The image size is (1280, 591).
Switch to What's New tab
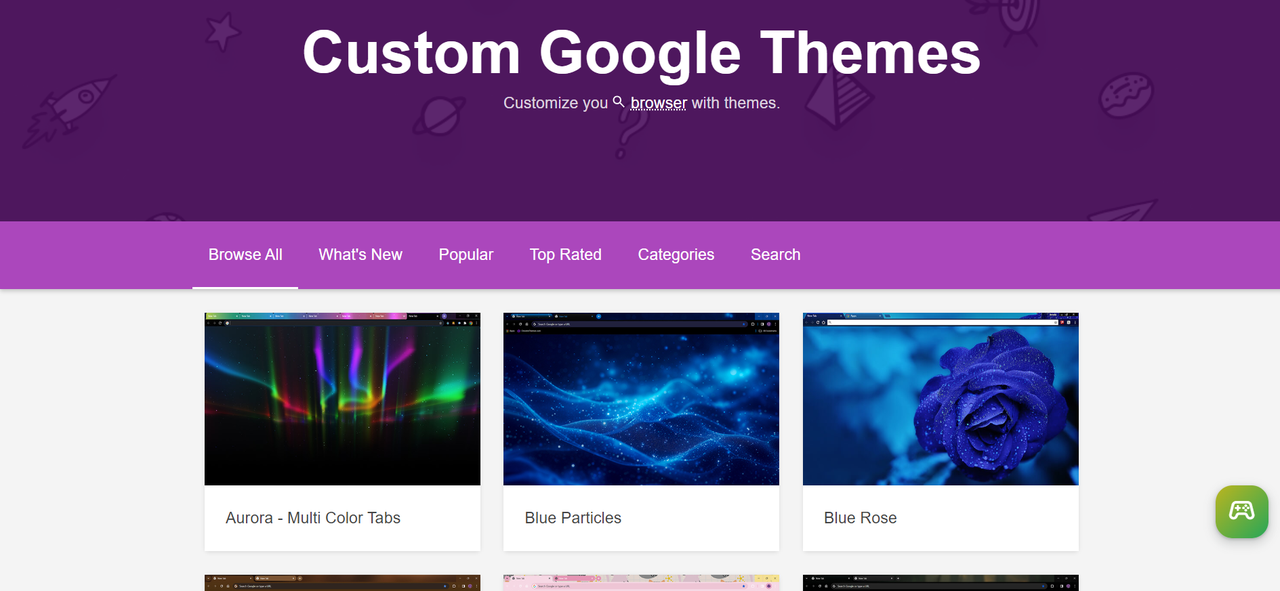click(x=360, y=255)
